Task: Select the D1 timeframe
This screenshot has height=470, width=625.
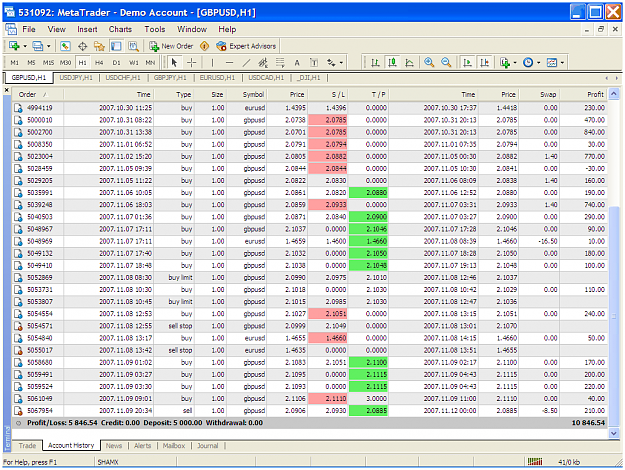Action: 116,63
